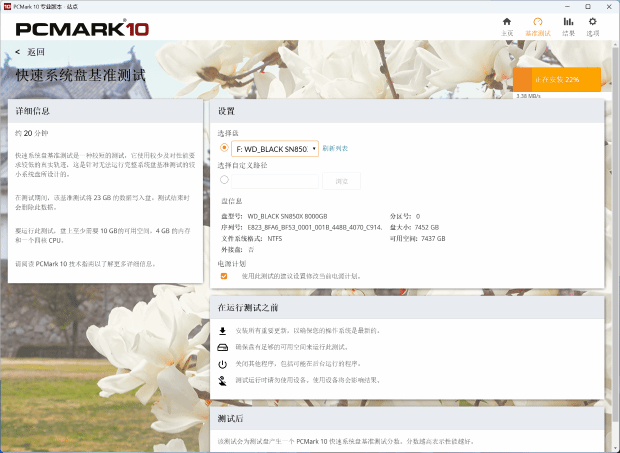
Task: Click the disk model WD_BLACK SN850X 8000GB
Action: tap(287, 216)
